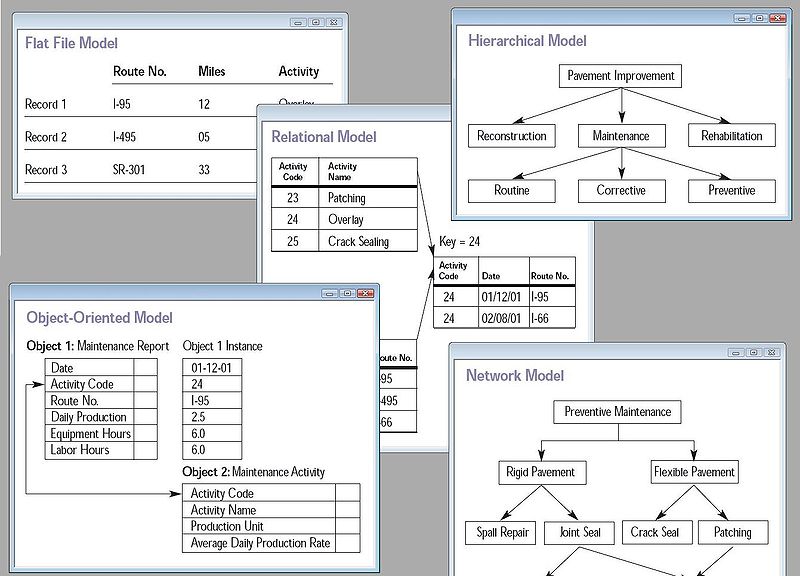
Task: Click the 'Network Model' title
Action: tap(515, 376)
